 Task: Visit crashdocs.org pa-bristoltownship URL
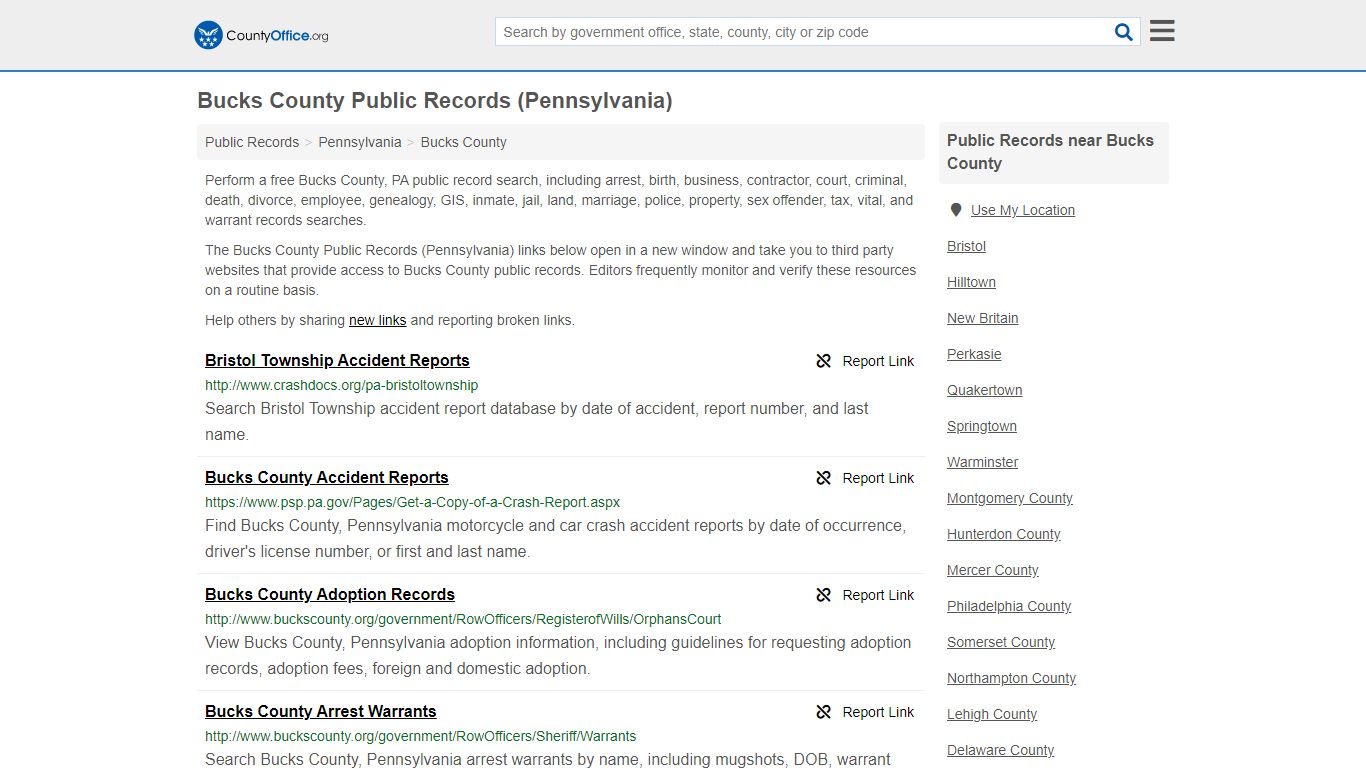click(x=341, y=385)
